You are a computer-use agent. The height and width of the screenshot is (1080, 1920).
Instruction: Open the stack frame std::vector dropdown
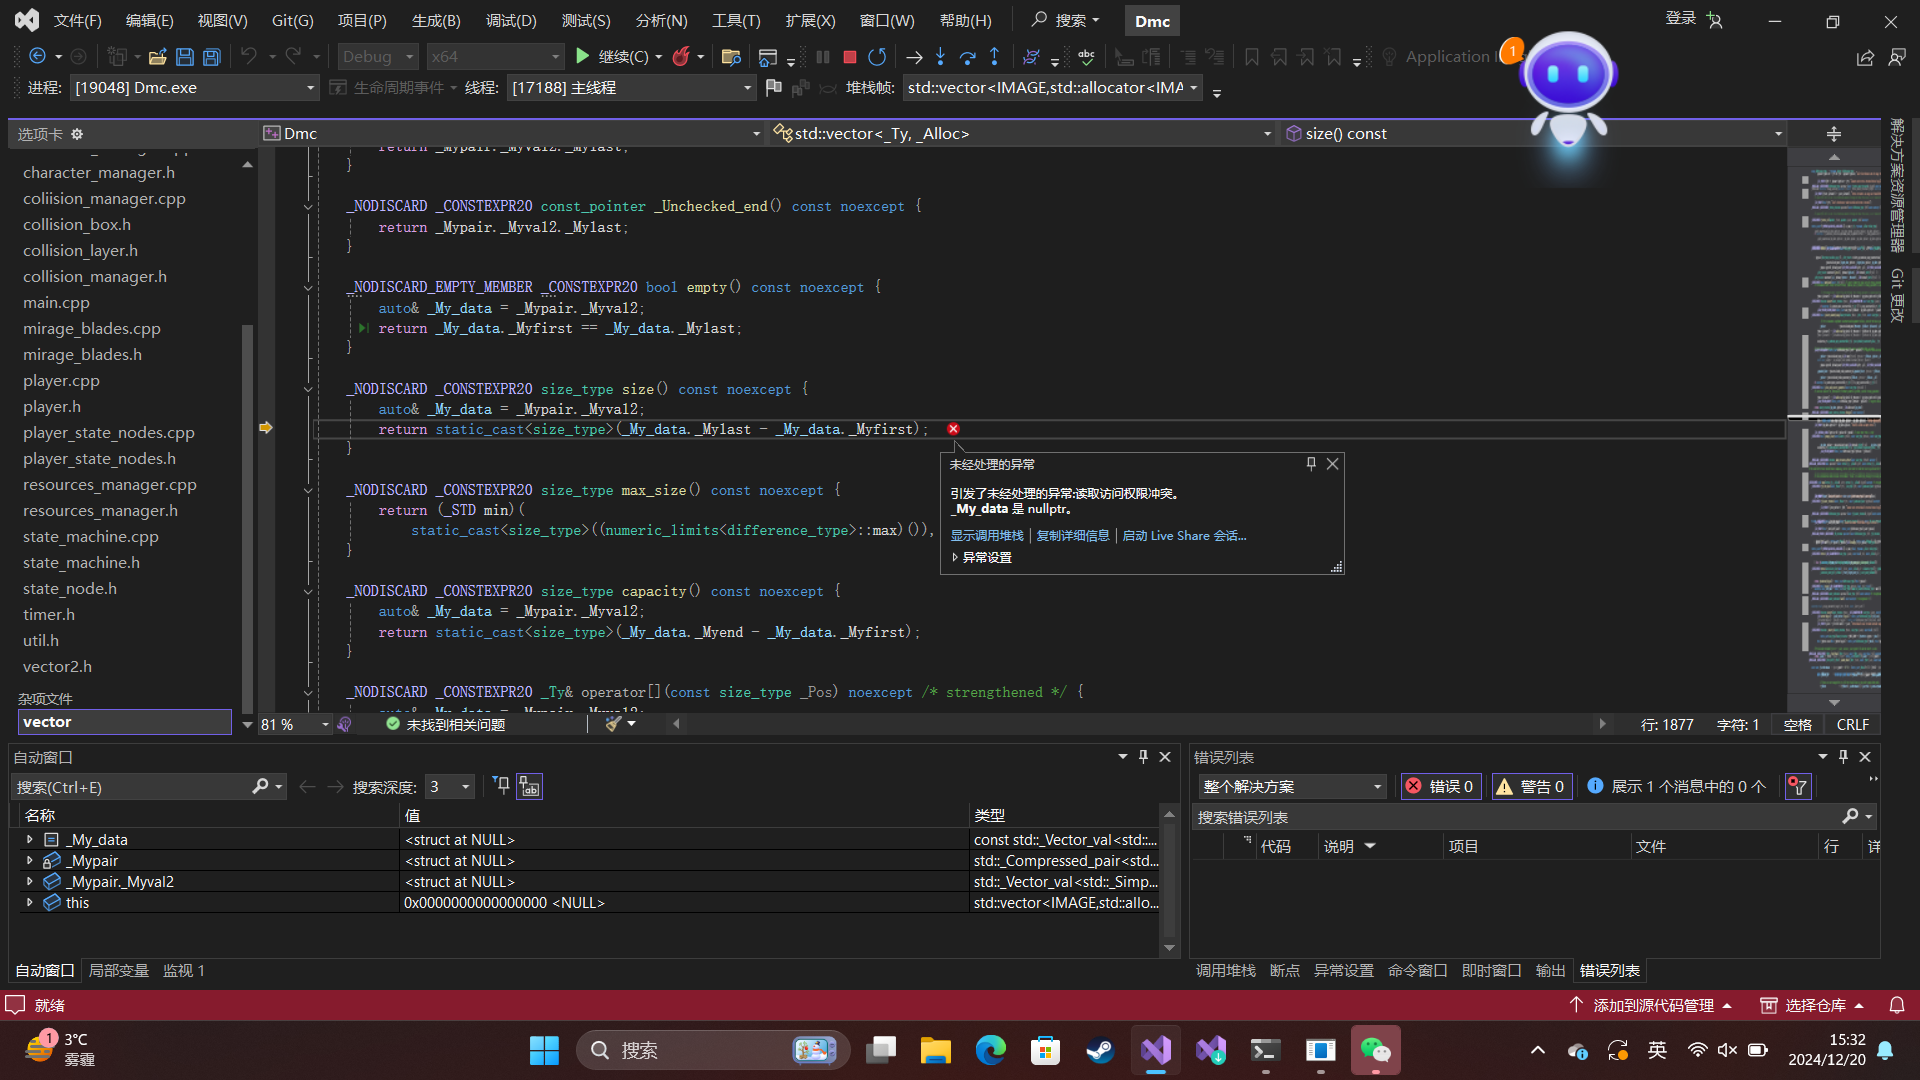point(1052,88)
